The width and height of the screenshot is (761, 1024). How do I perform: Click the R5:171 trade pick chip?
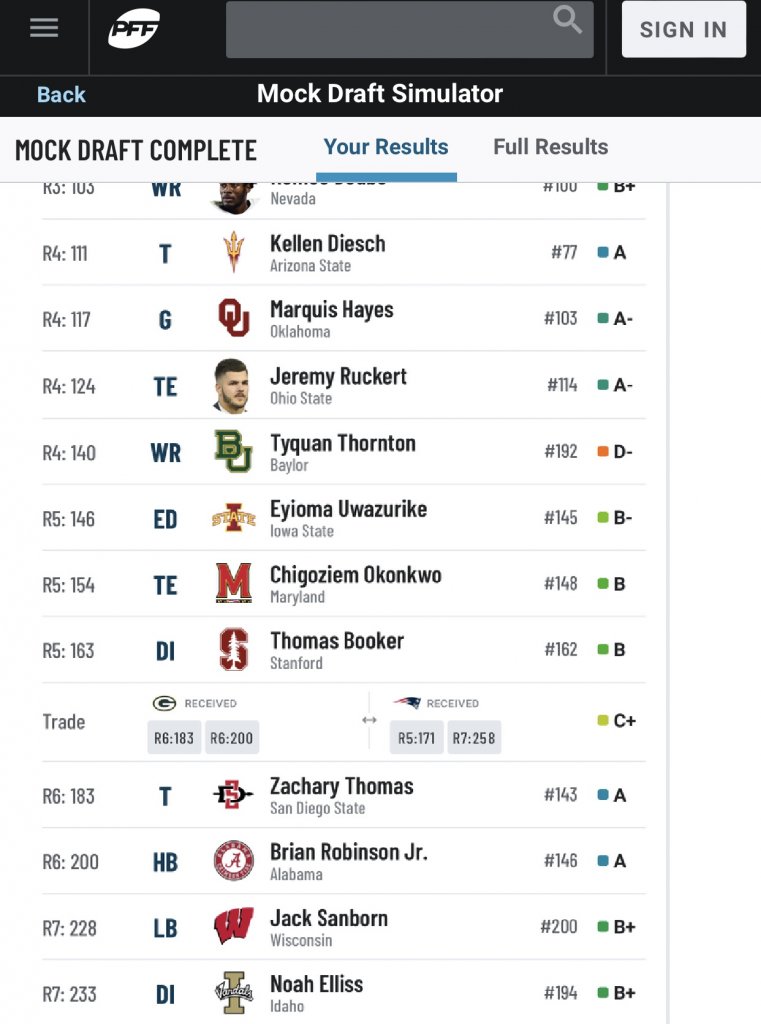coord(417,738)
